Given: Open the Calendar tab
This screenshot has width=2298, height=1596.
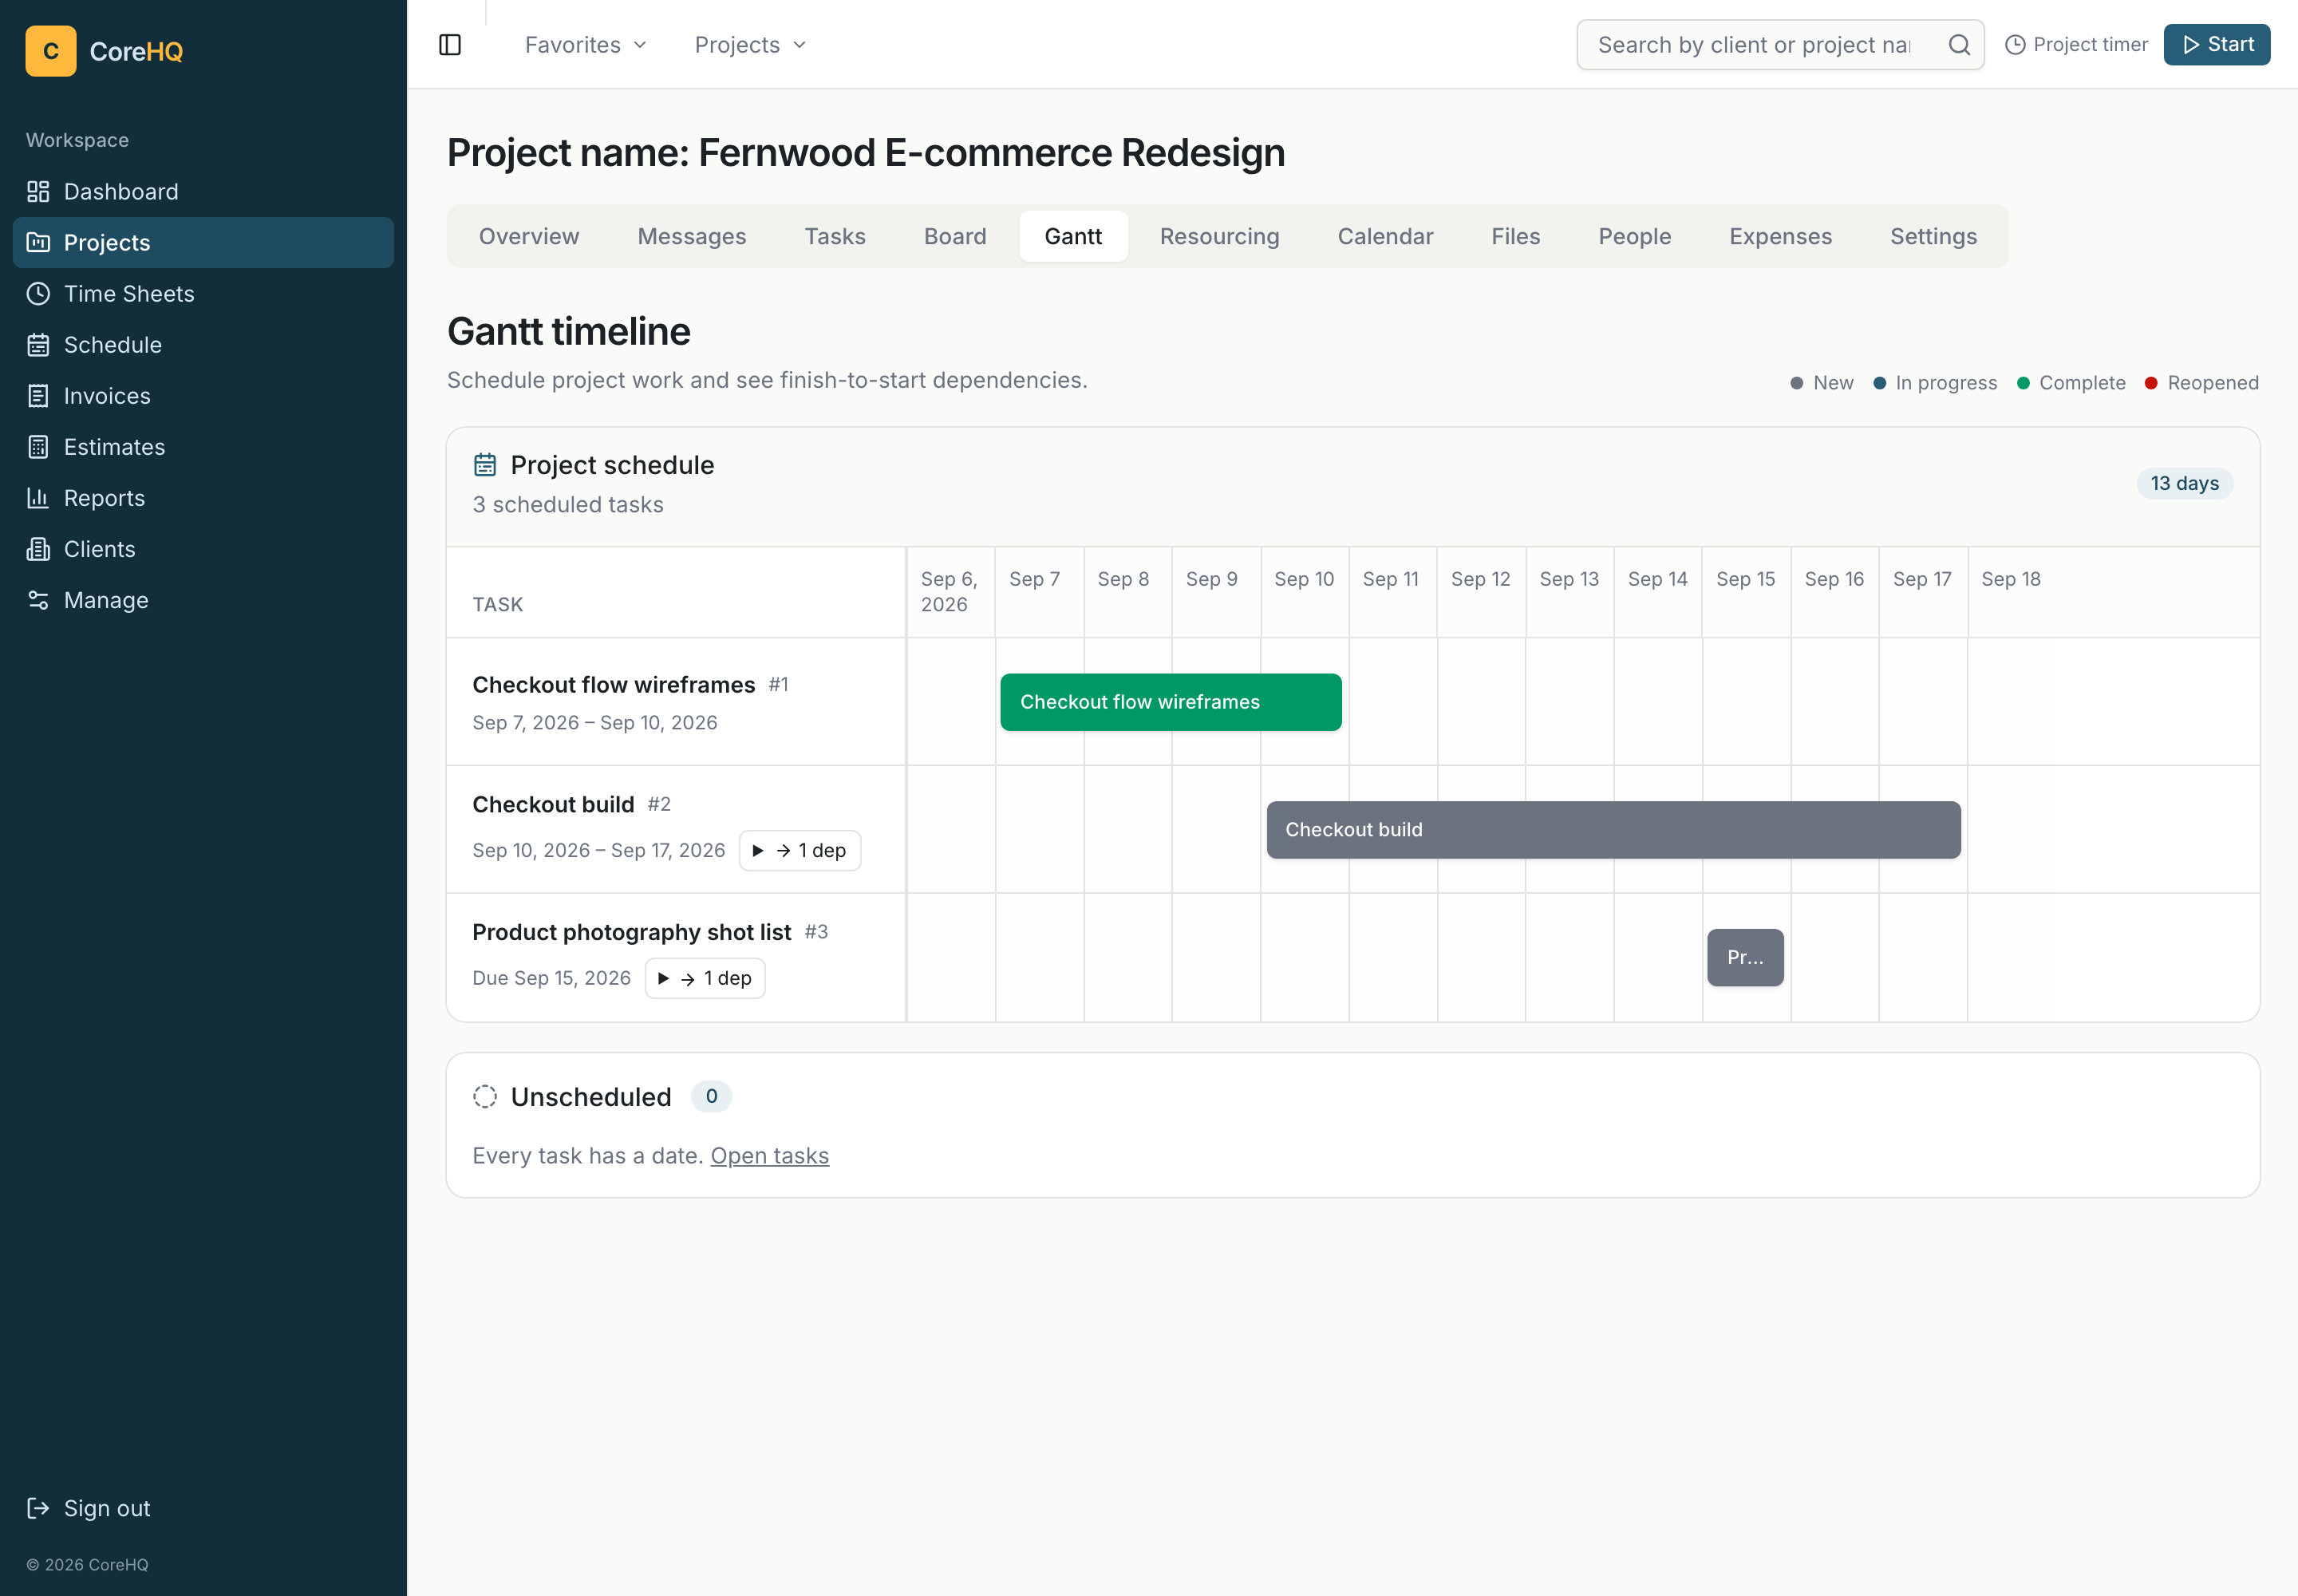Looking at the screenshot, I should 1385,236.
